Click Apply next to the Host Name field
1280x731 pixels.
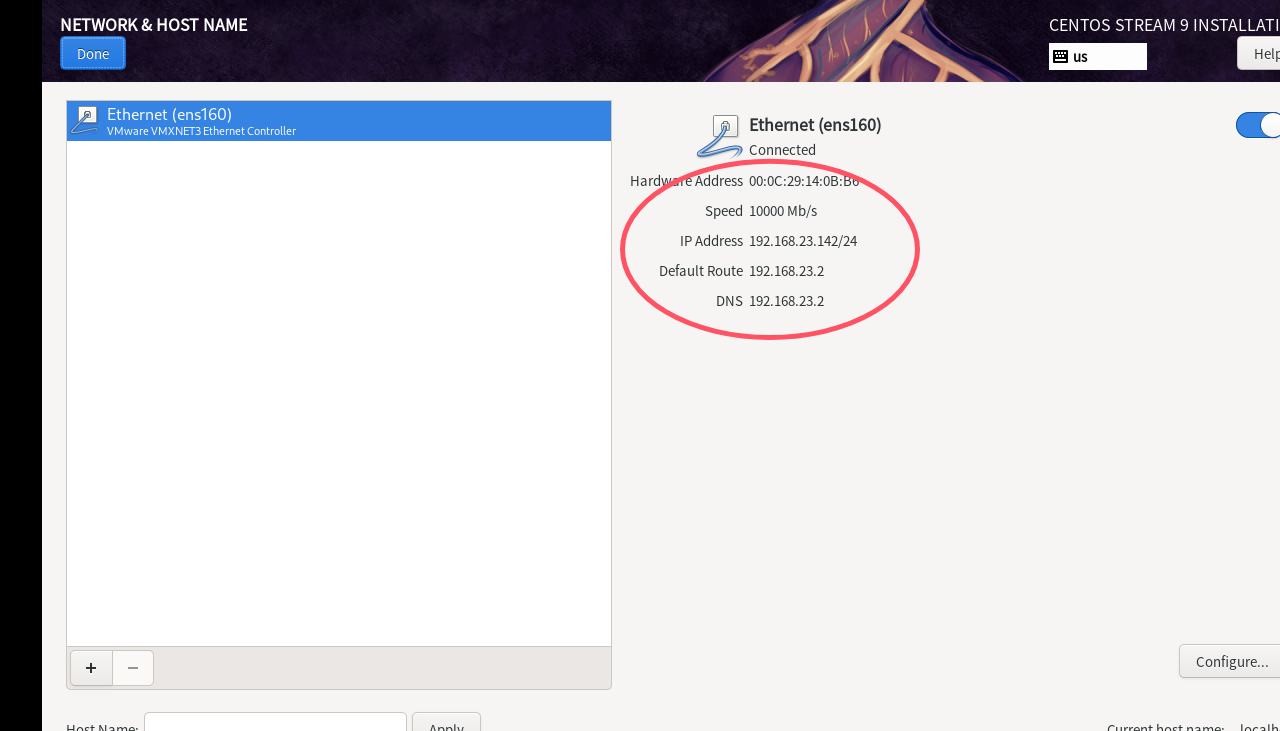coord(446,722)
